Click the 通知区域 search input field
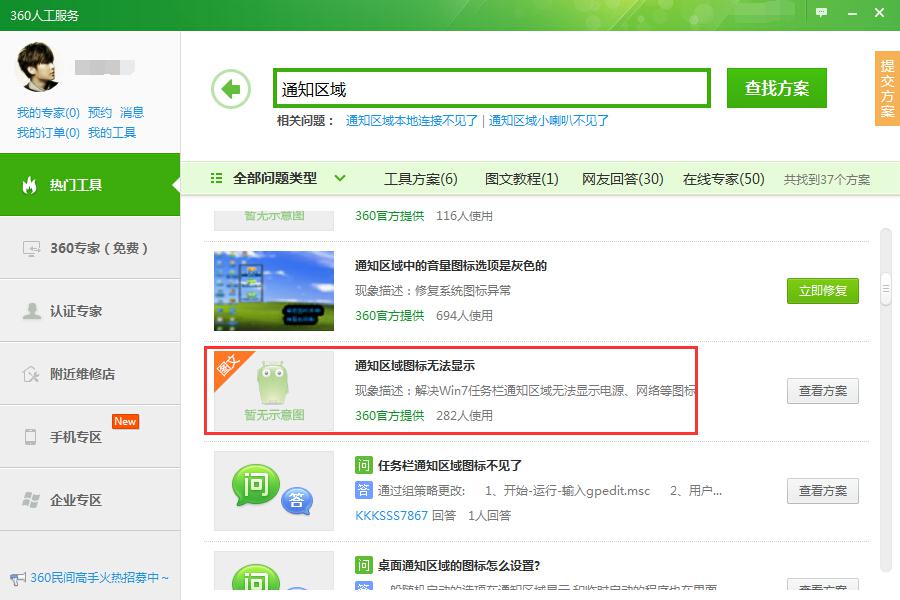The width and height of the screenshot is (900, 600). pos(491,89)
